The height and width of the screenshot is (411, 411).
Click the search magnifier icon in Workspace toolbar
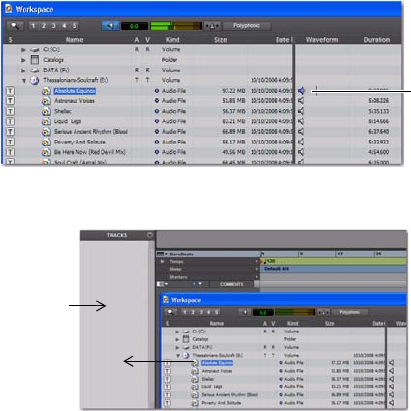15,26
